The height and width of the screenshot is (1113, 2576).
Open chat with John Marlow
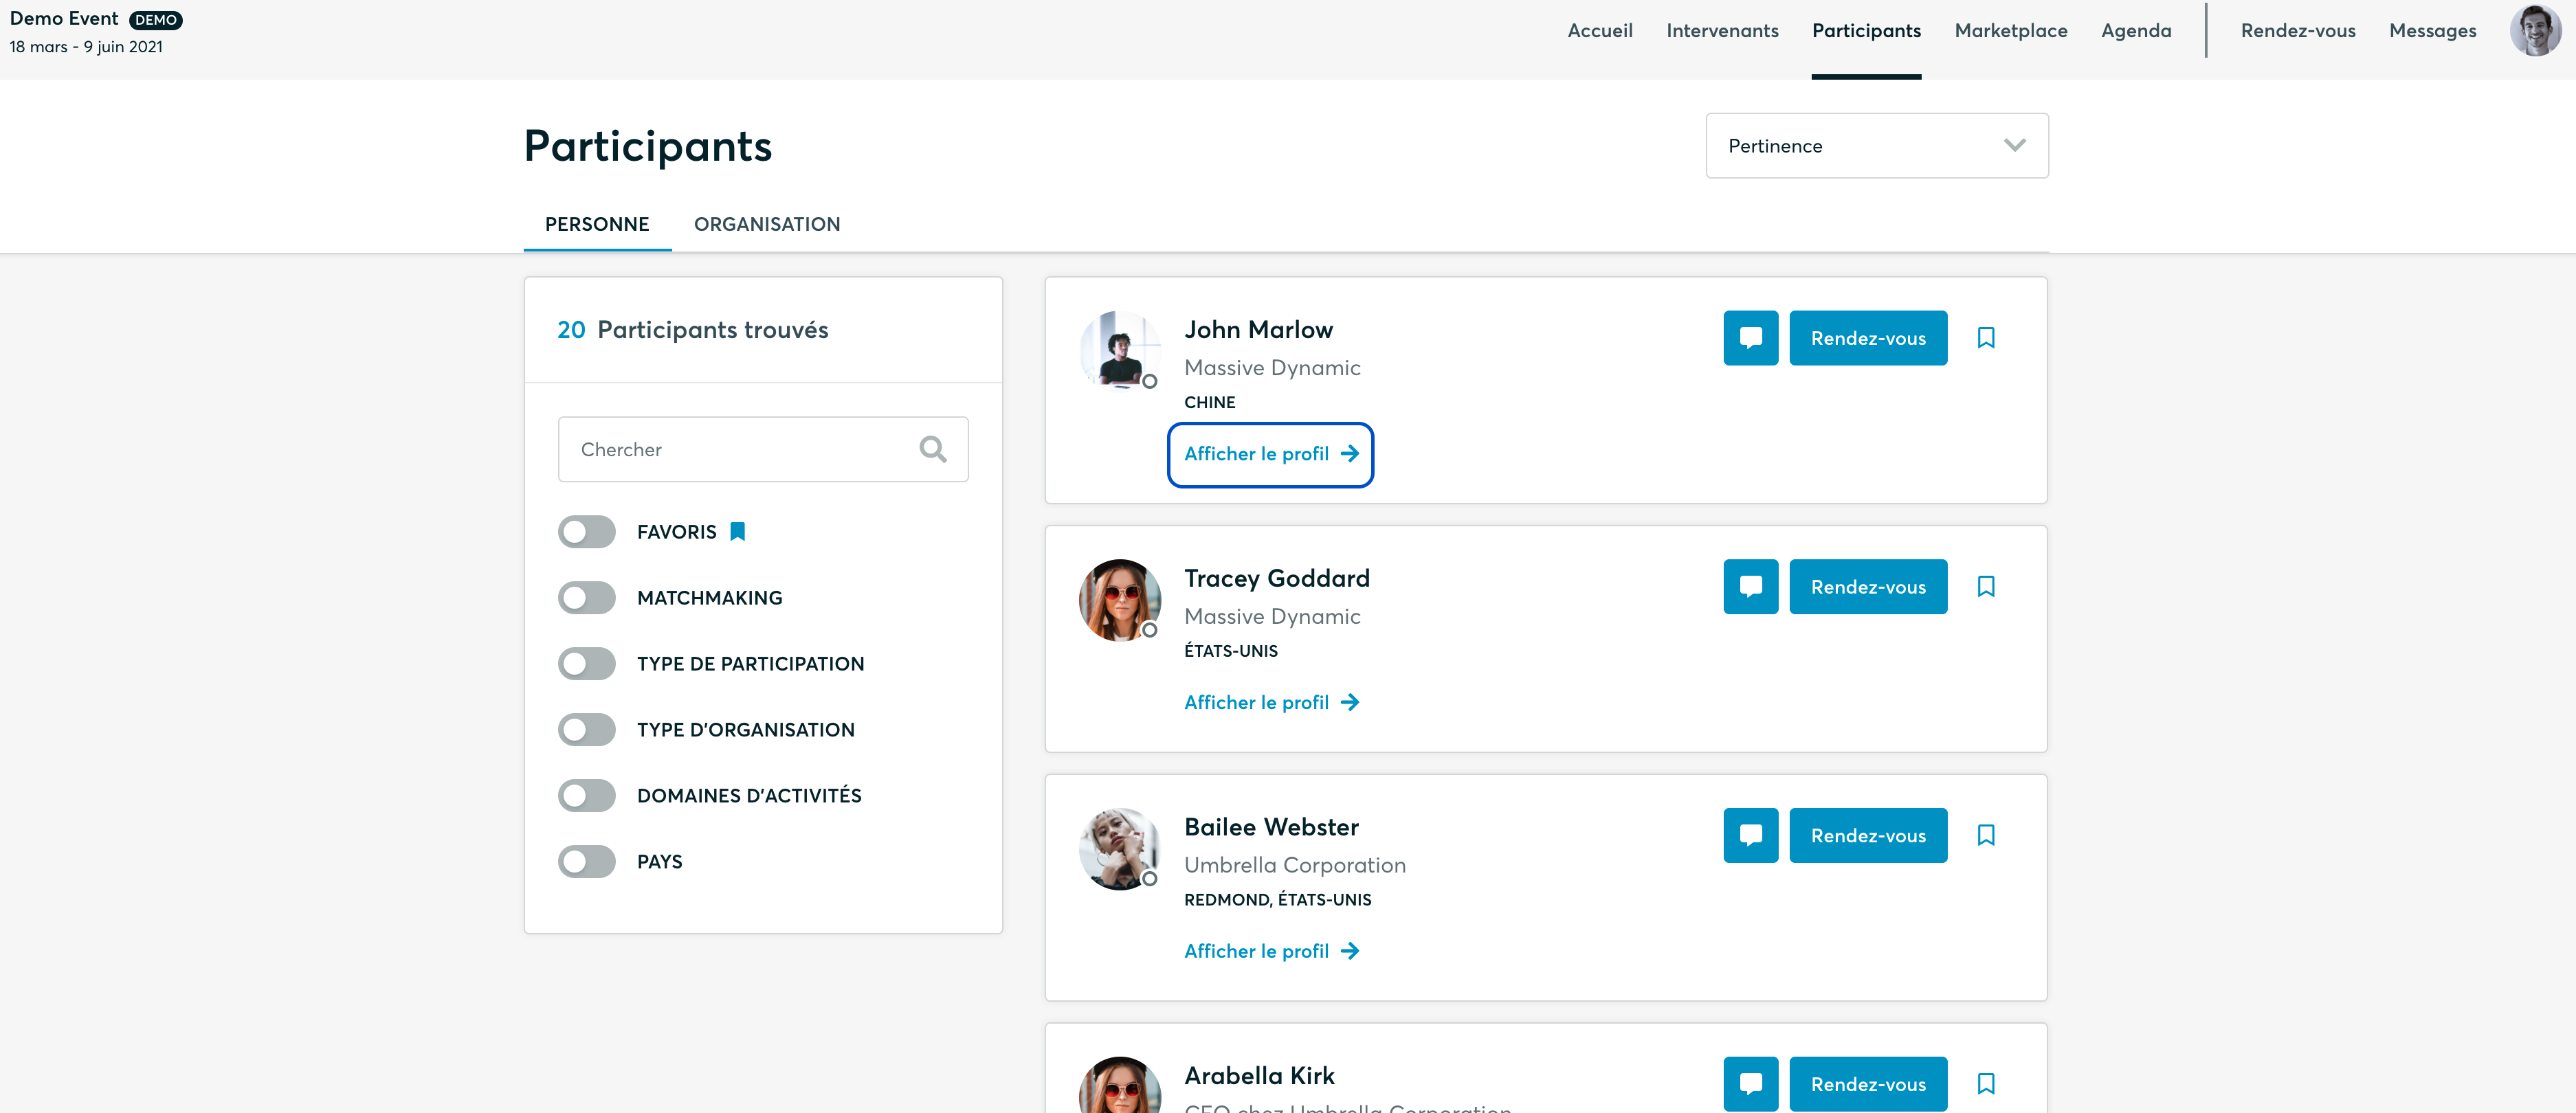click(1750, 338)
